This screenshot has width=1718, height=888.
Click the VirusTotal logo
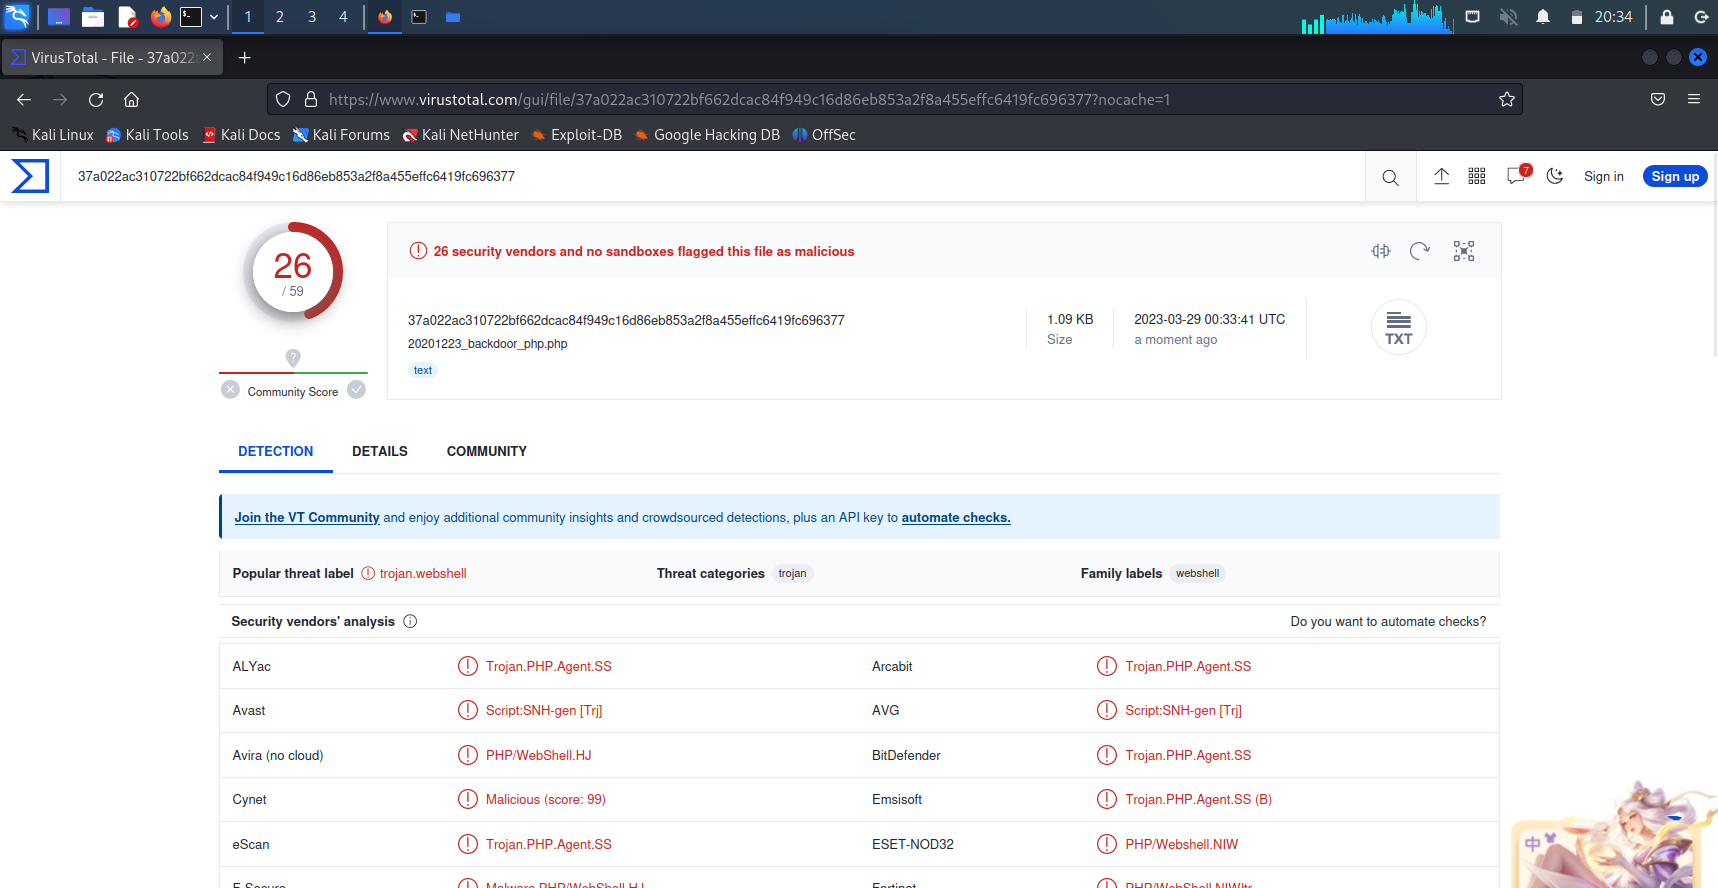[x=30, y=176]
